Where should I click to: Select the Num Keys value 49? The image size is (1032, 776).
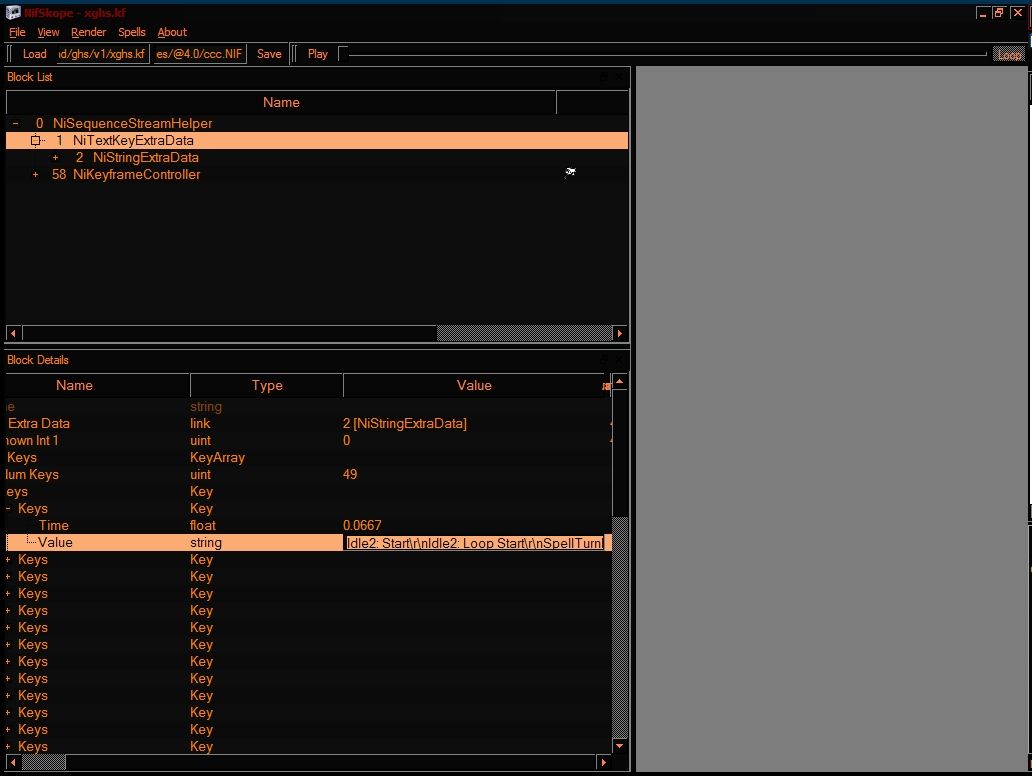350,475
